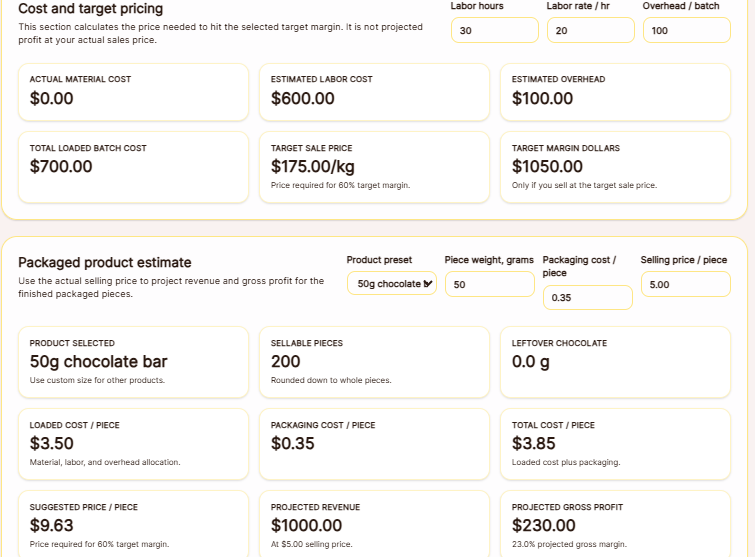Screen dimensions: 755x557
Task: Click the Packaging Cost per piece $0.35 value
Action: click(x=292, y=443)
